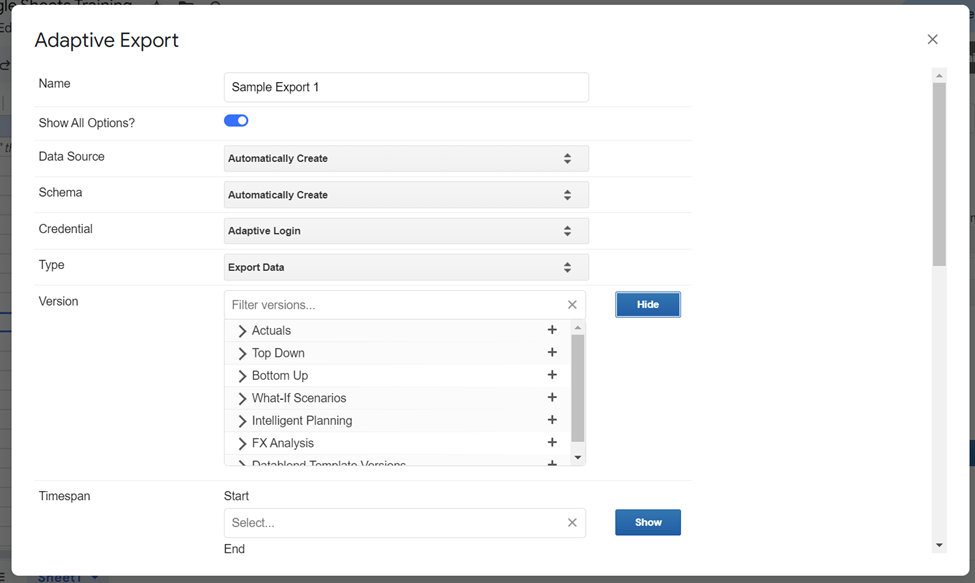The height and width of the screenshot is (583, 975).
Task: Click the version list scroll down arrow
Action: (578, 458)
